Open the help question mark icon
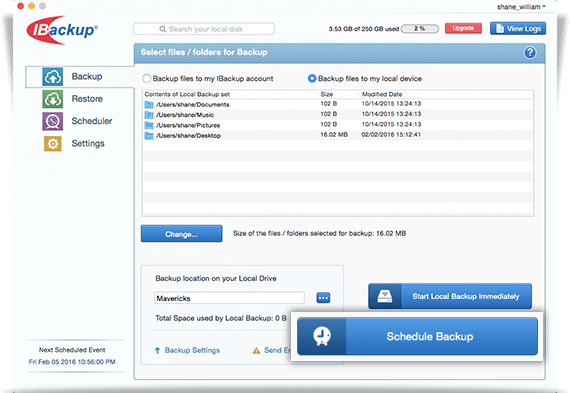 [x=530, y=53]
